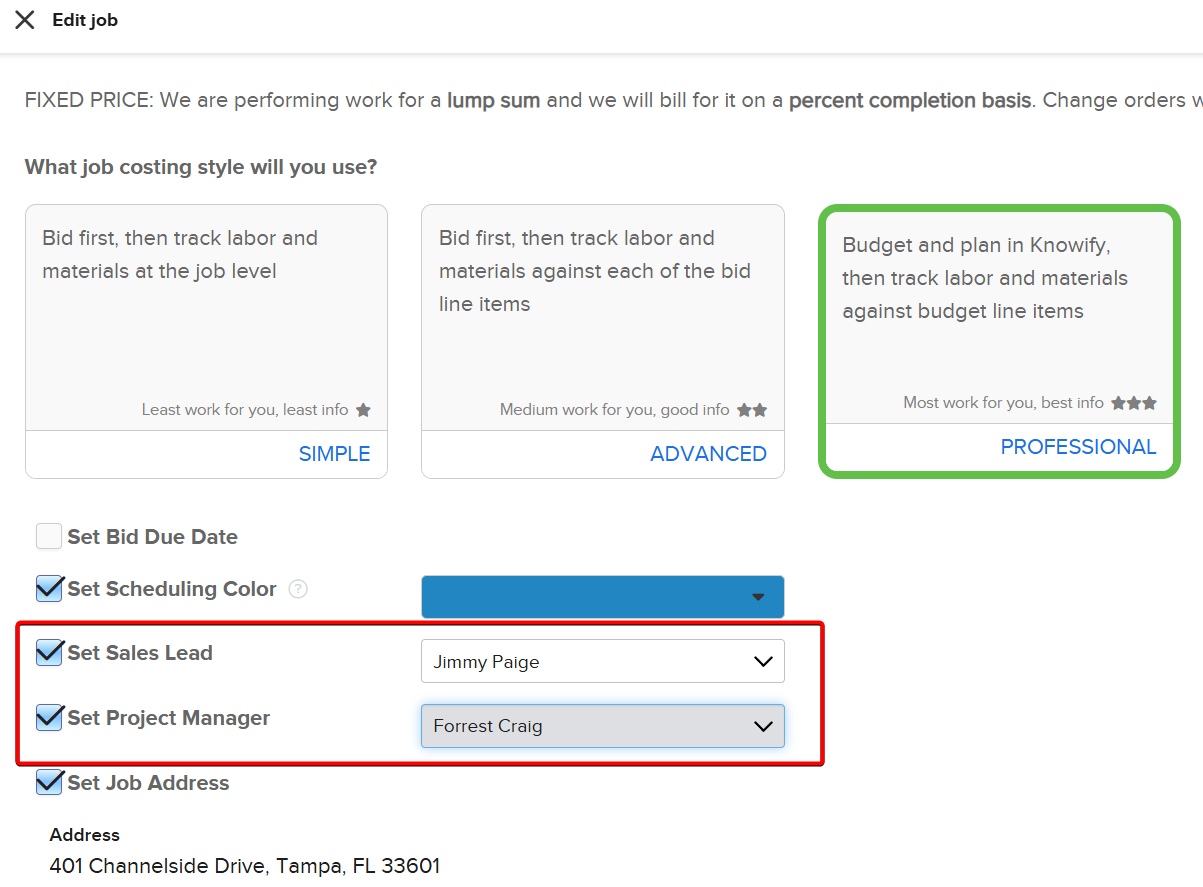Expand the Project Manager dropdown showing Forrest Craig
The width and height of the screenshot is (1203, 887).
tap(602, 726)
